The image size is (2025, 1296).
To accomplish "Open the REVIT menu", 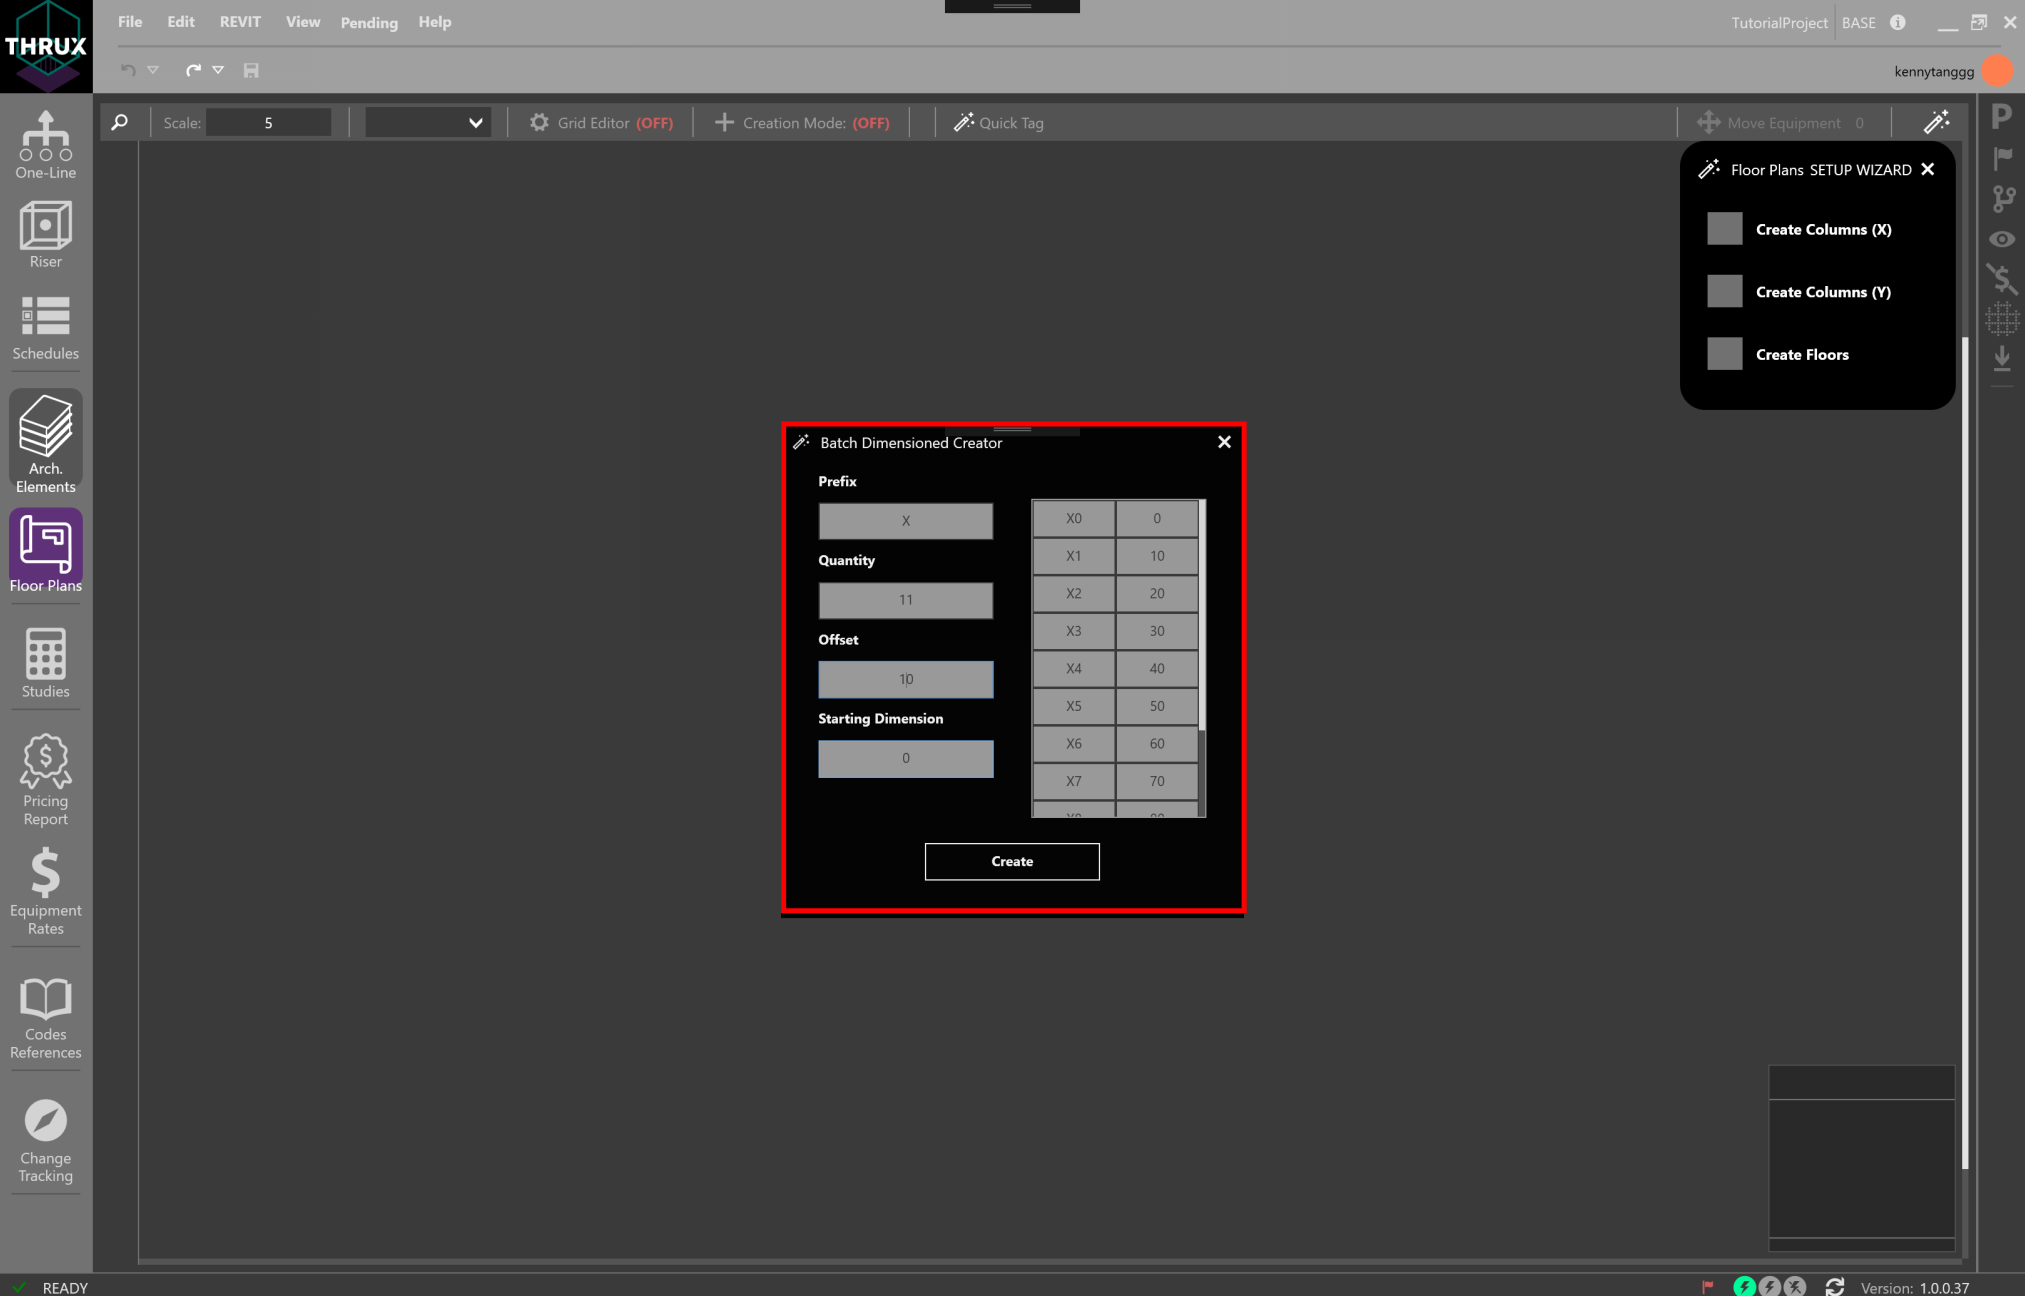I will [x=240, y=22].
